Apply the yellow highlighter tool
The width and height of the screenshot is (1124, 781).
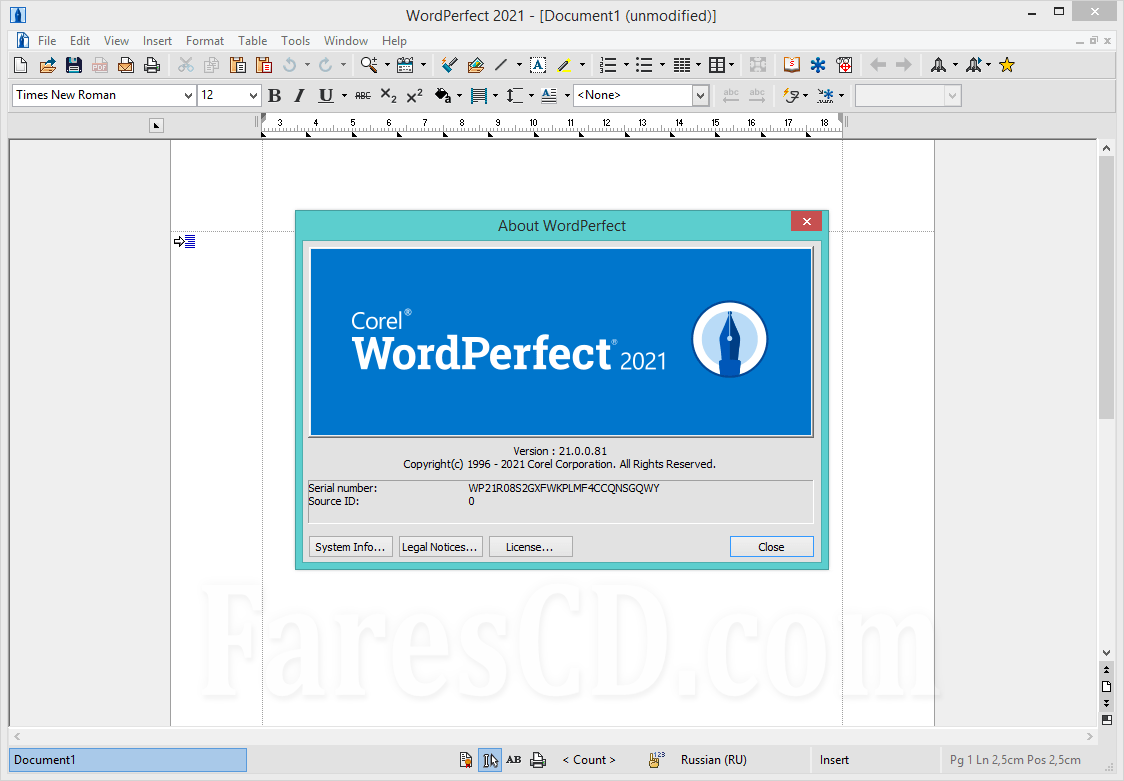pyautogui.click(x=564, y=65)
